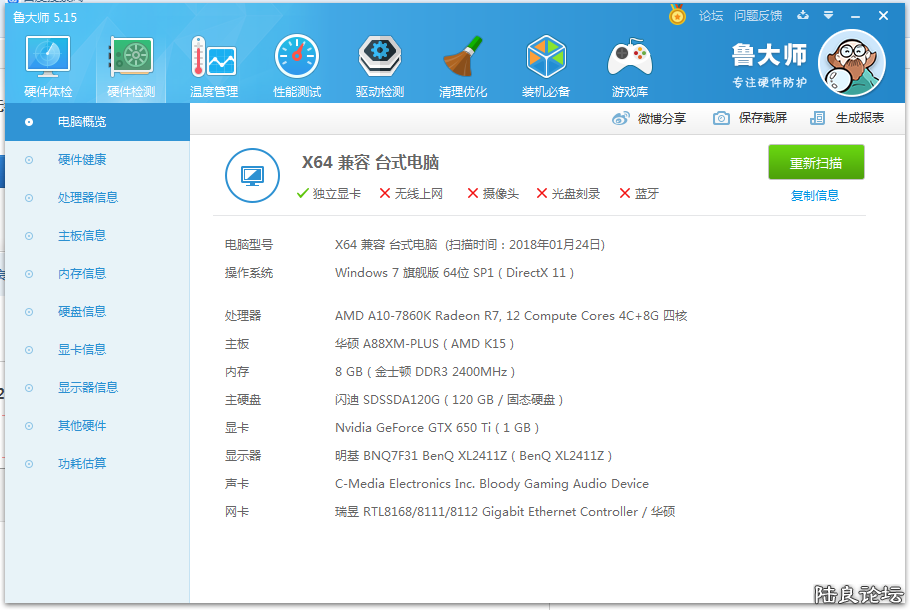Expand the main menu dropdown arrow
The width and height of the screenshot is (910, 610).
829,15
